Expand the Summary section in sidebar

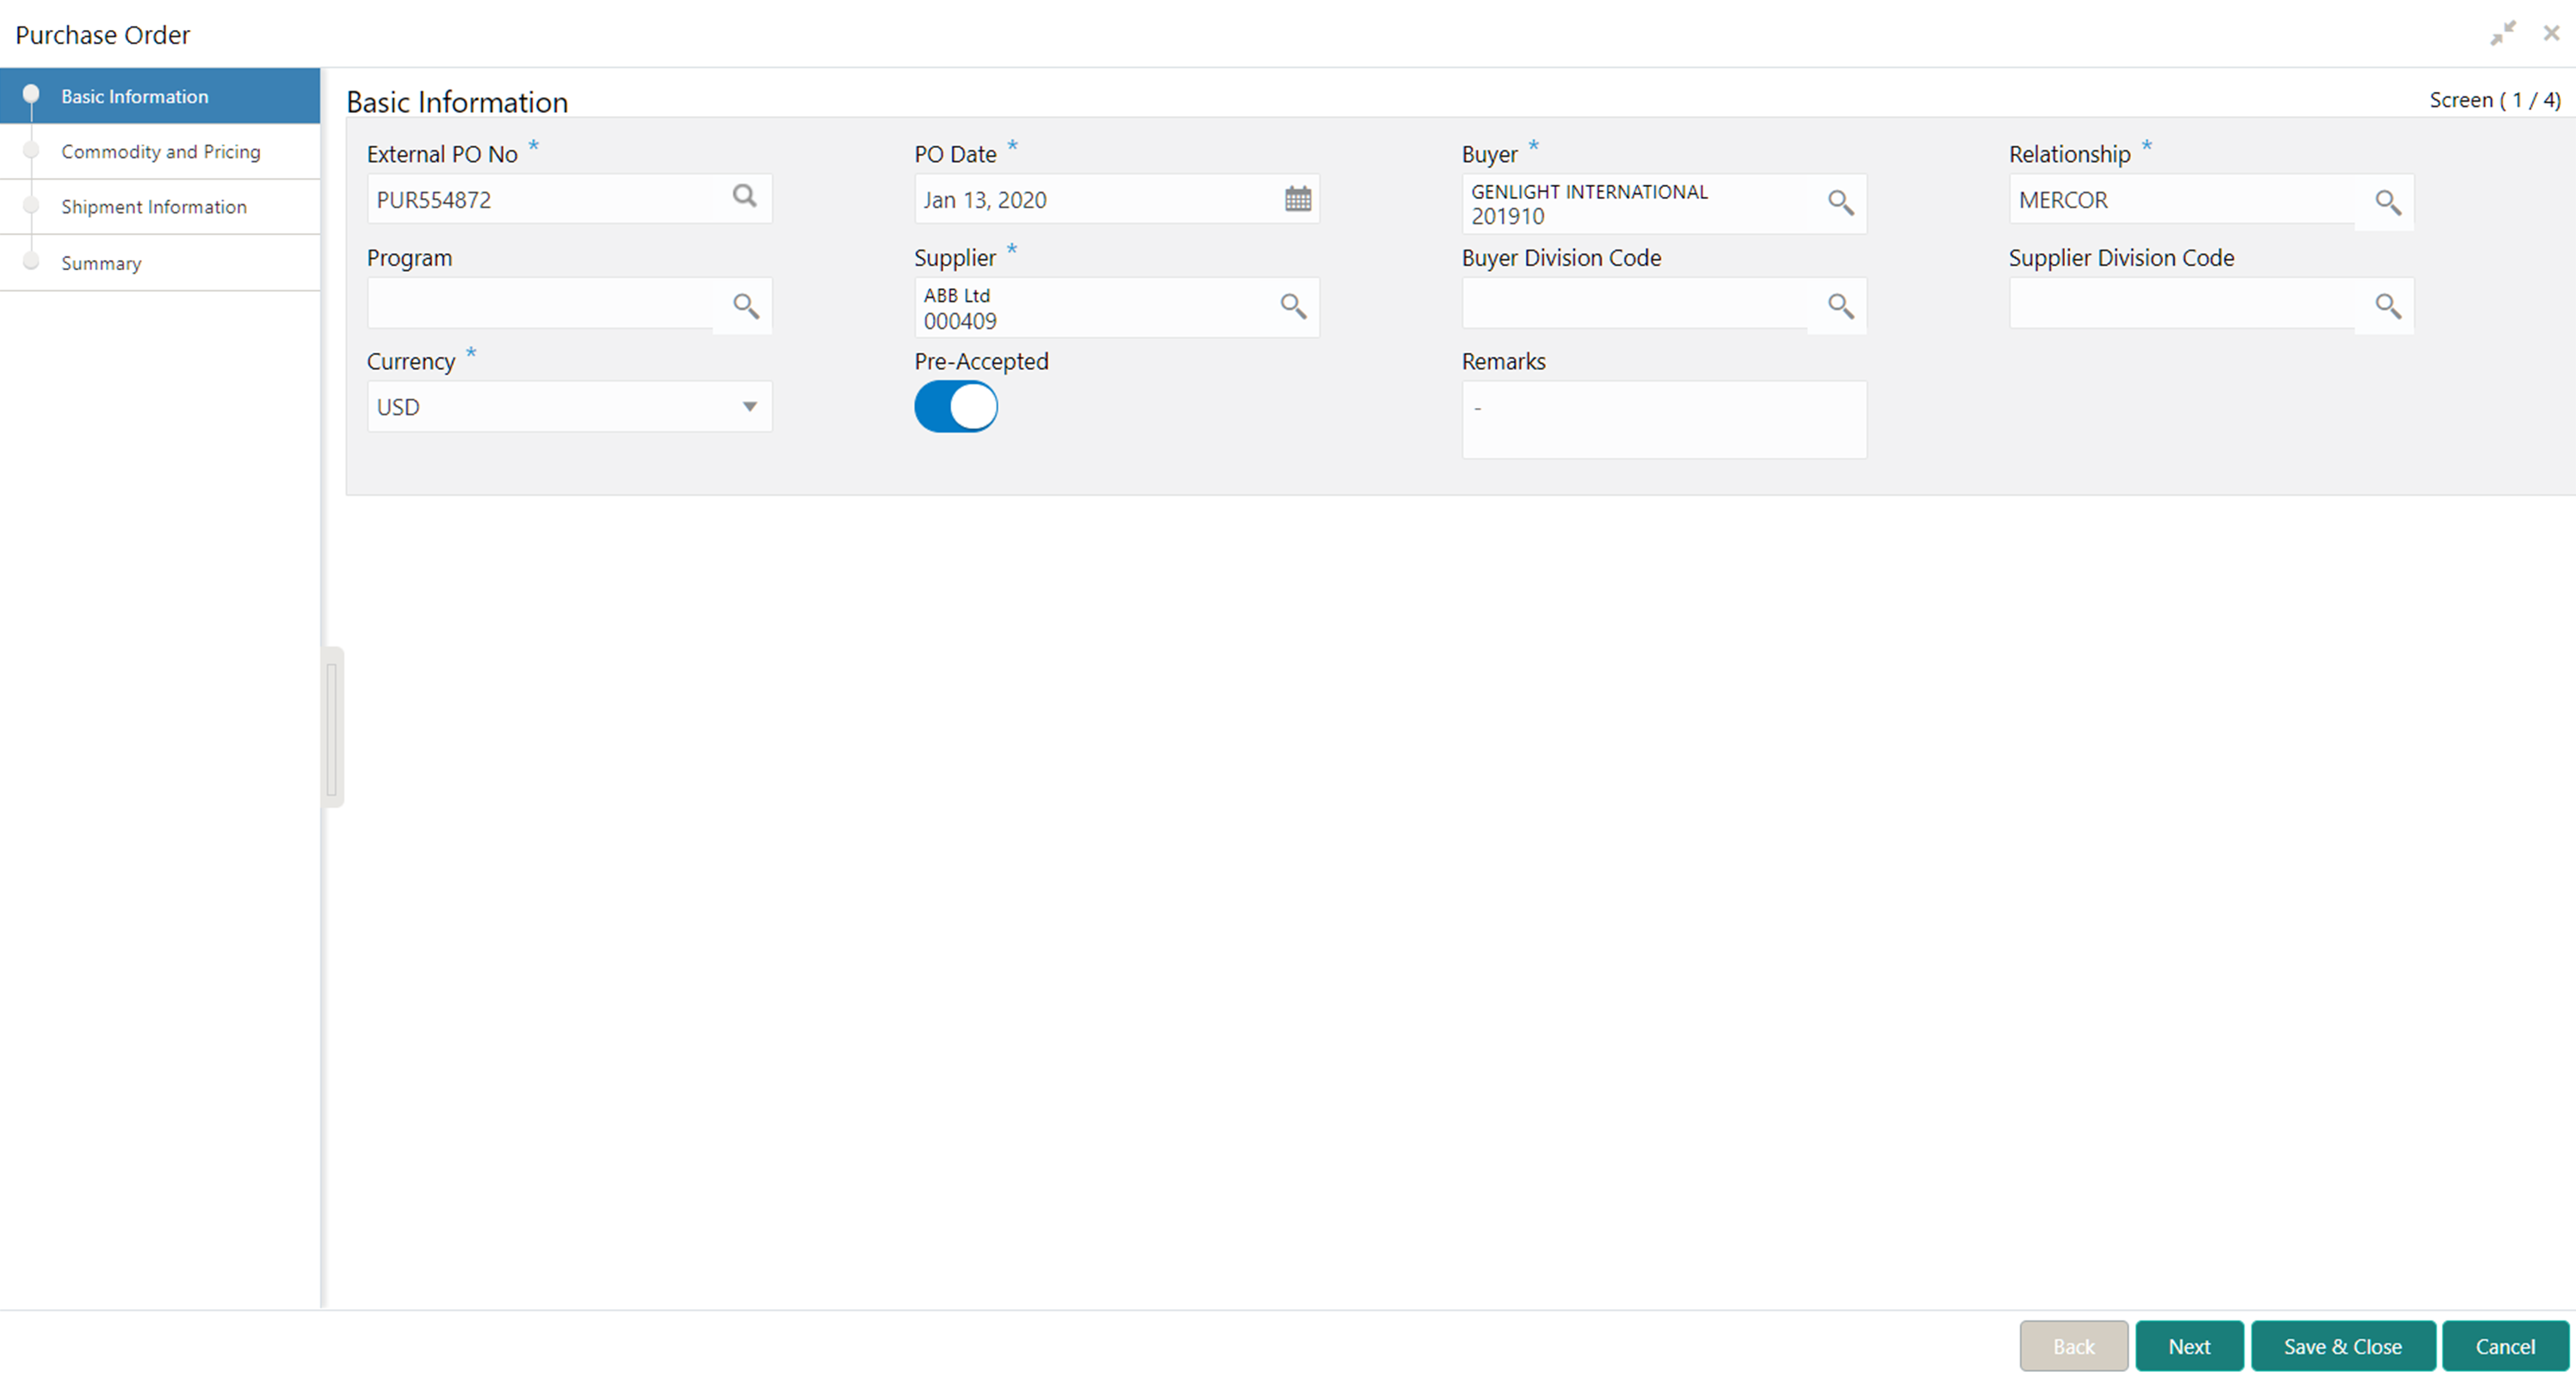99,262
